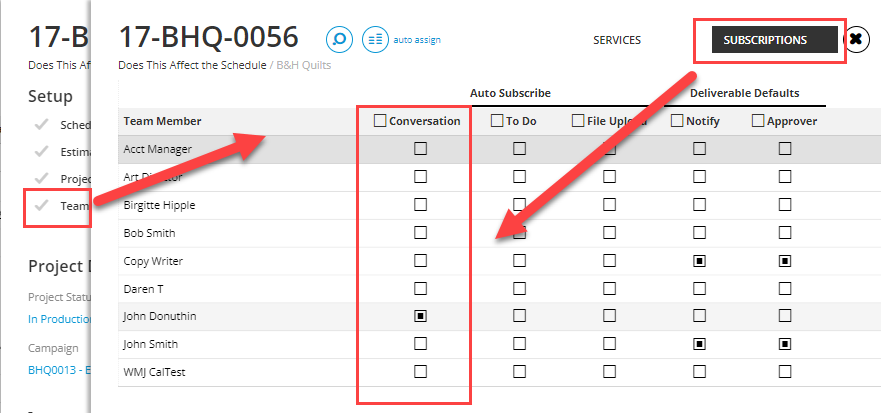
Task: Uncheck Notify for John Smith
Action: 699,343
